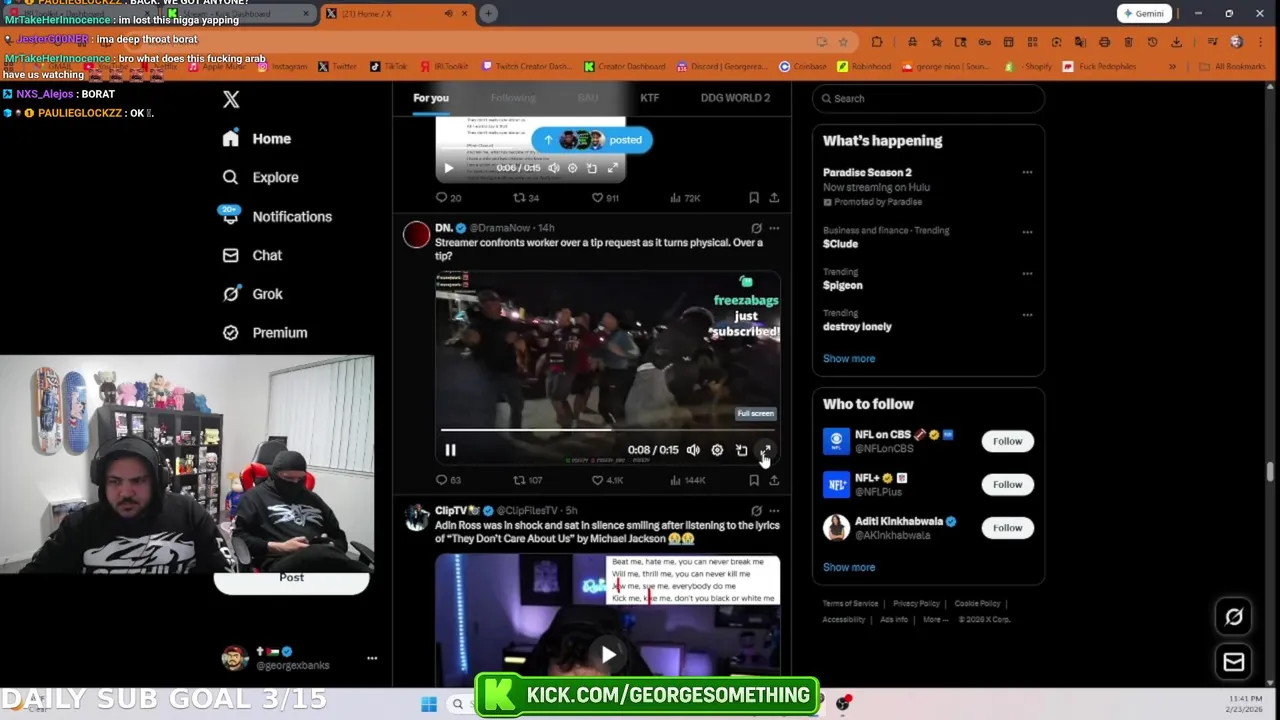Screen dimensions: 1280x720
Task: Open more options for $Clude trend
Action: [1027, 232]
